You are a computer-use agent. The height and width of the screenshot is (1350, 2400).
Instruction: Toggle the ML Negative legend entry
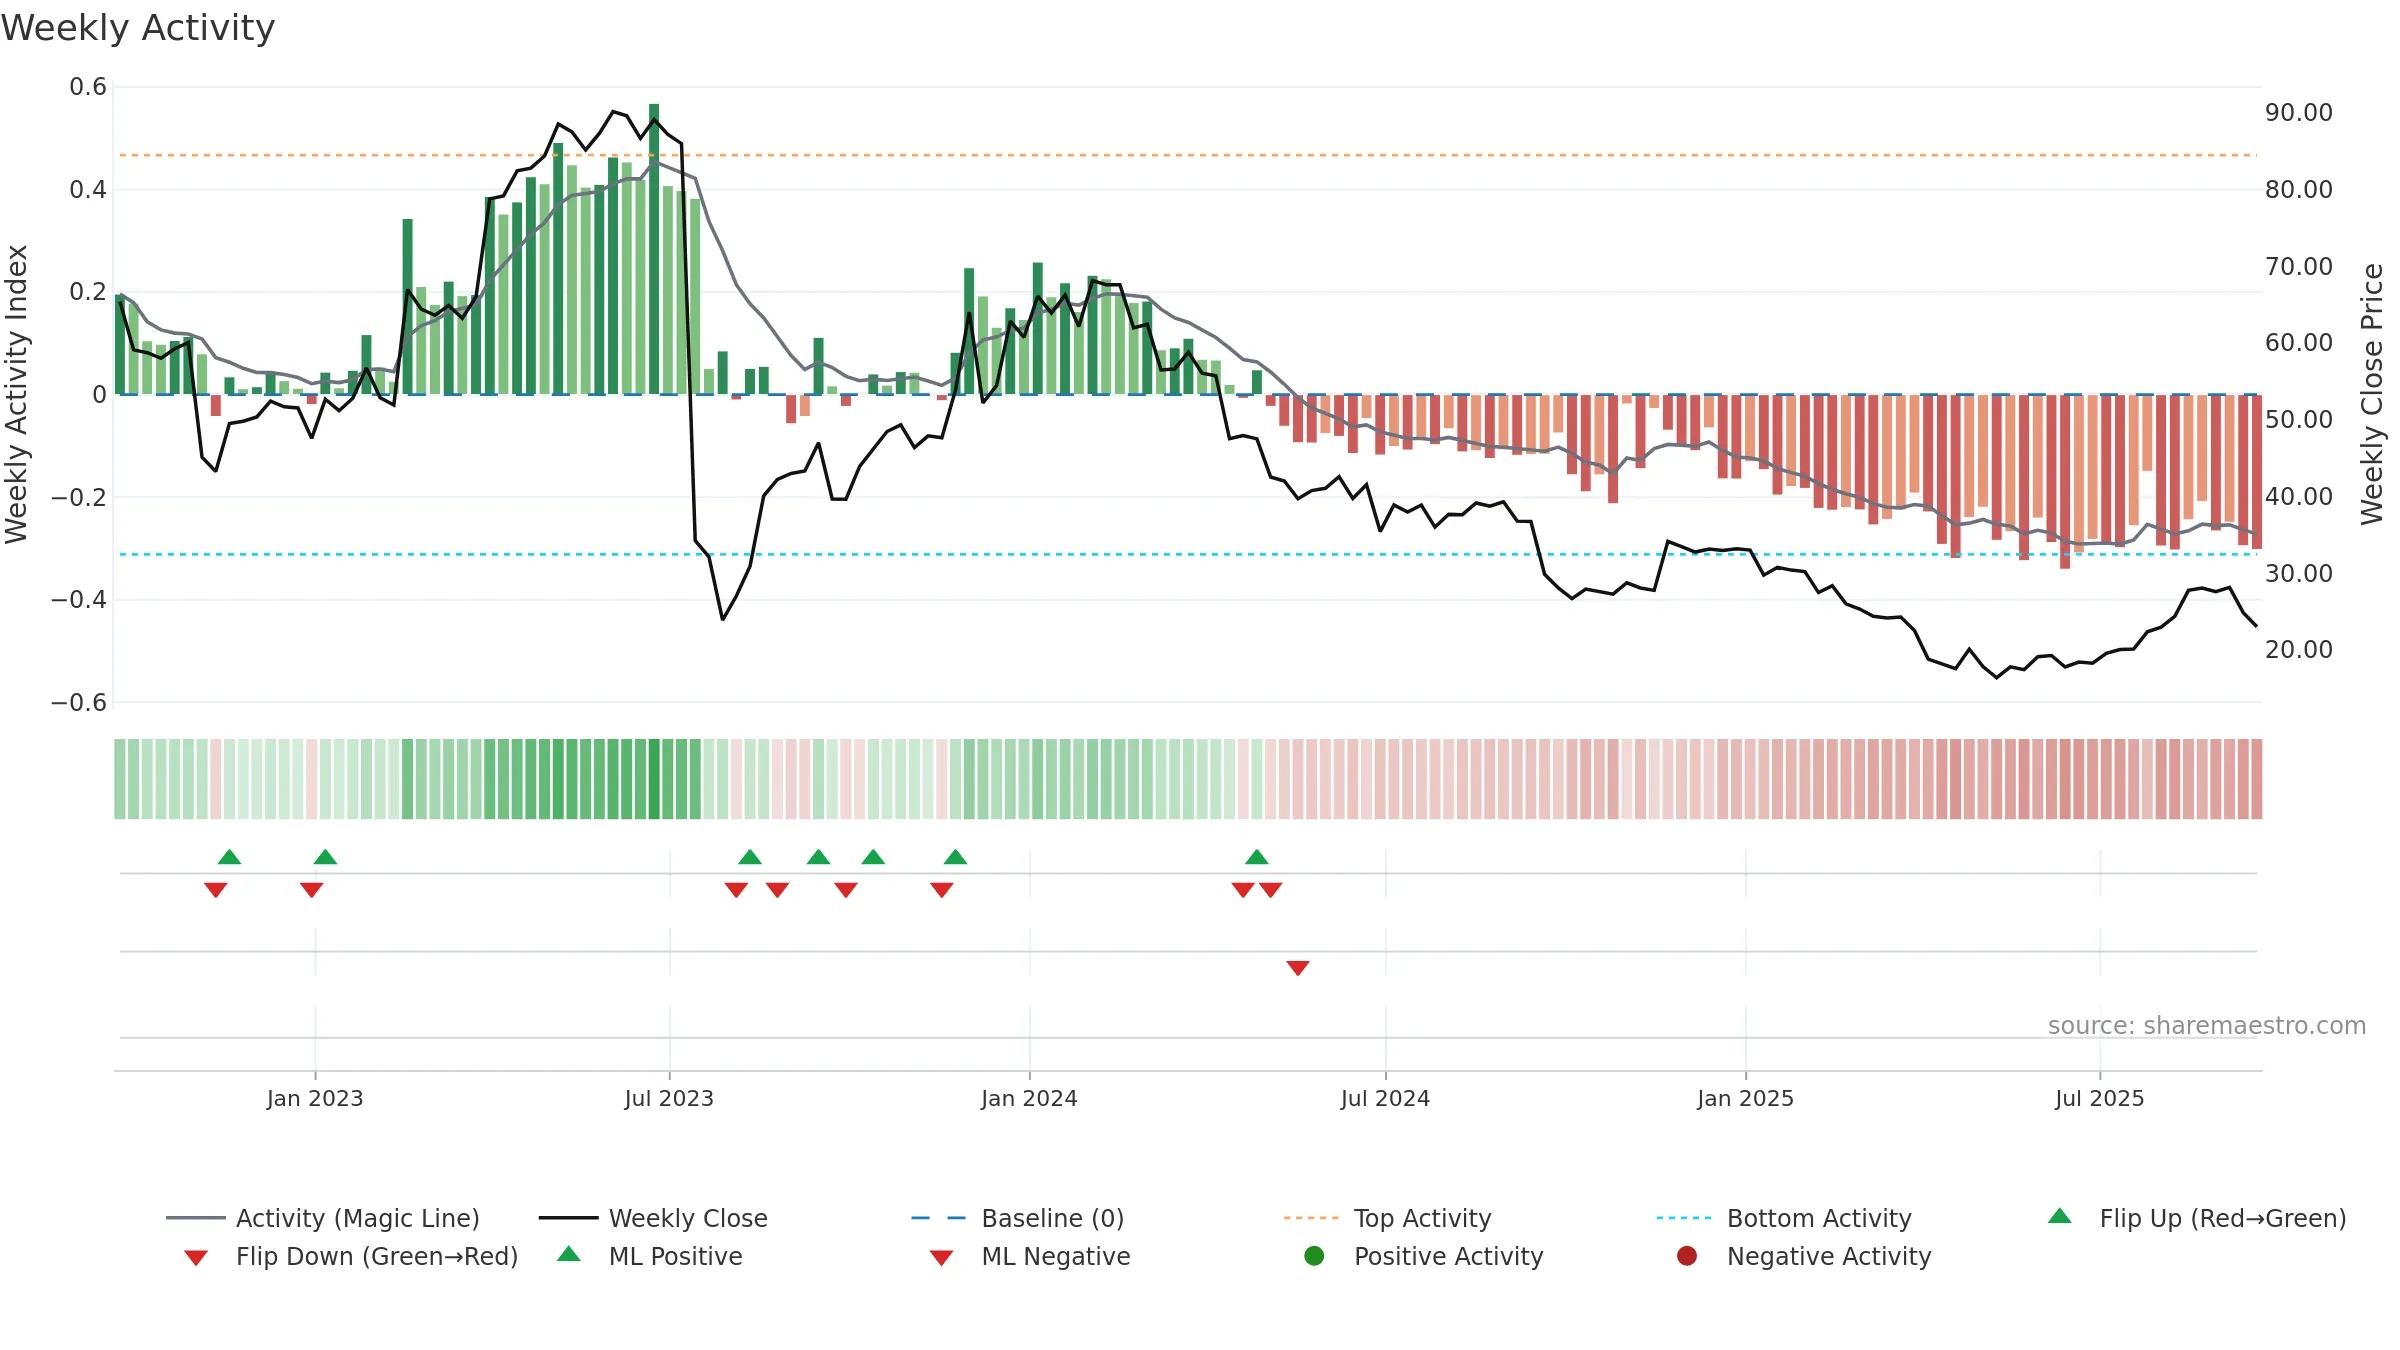pyautogui.click(x=1030, y=1256)
